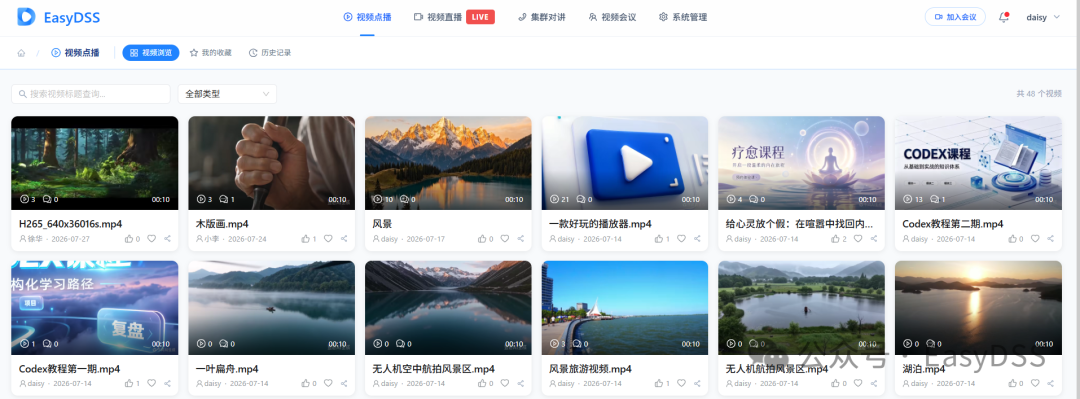1080x399 pixels.
Task: Click the Codex教程第一期.mp4 title
Action: [70, 369]
